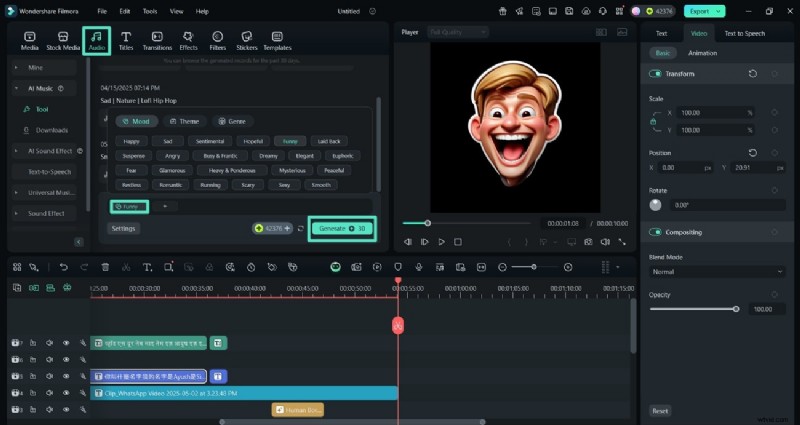Hide the WhatsApp video clip track
Viewport: 800px width, 425px height.
[x=66, y=393]
